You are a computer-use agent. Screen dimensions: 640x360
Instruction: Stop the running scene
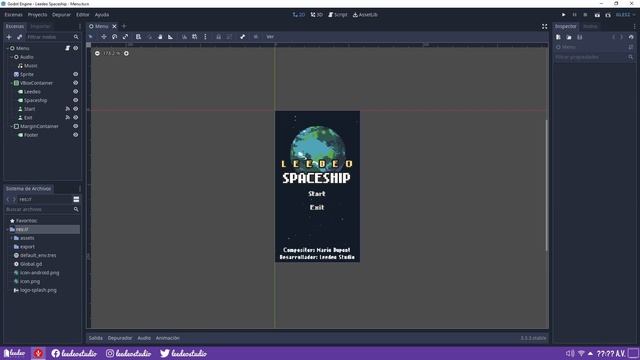pyautogui.click(x=585, y=15)
